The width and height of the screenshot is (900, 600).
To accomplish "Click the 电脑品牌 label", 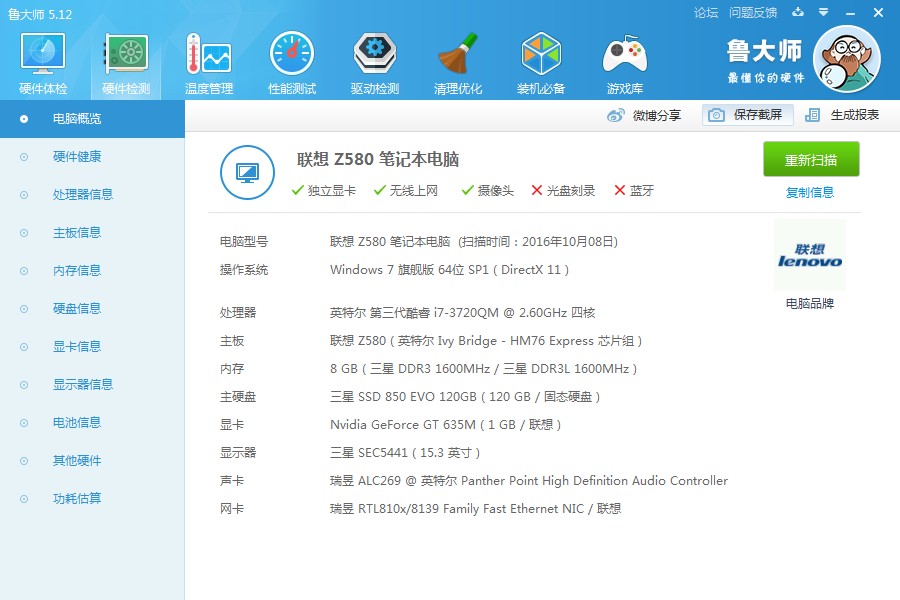I will 809,304.
